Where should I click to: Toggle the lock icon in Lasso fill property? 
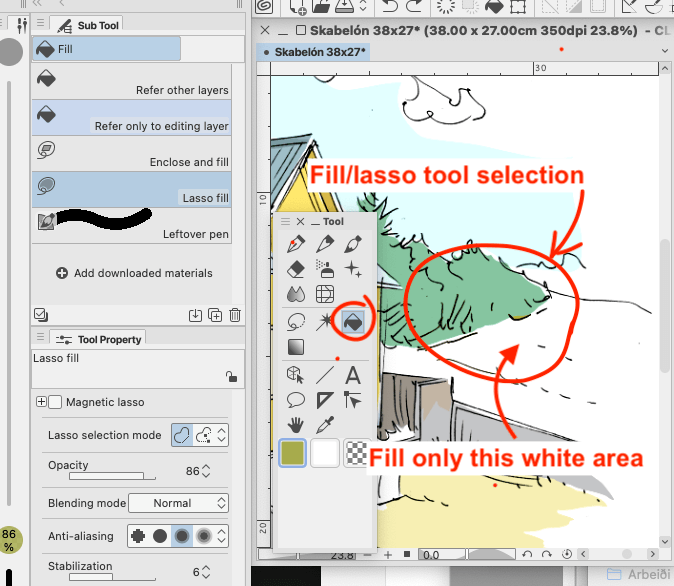tap(231, 377)
